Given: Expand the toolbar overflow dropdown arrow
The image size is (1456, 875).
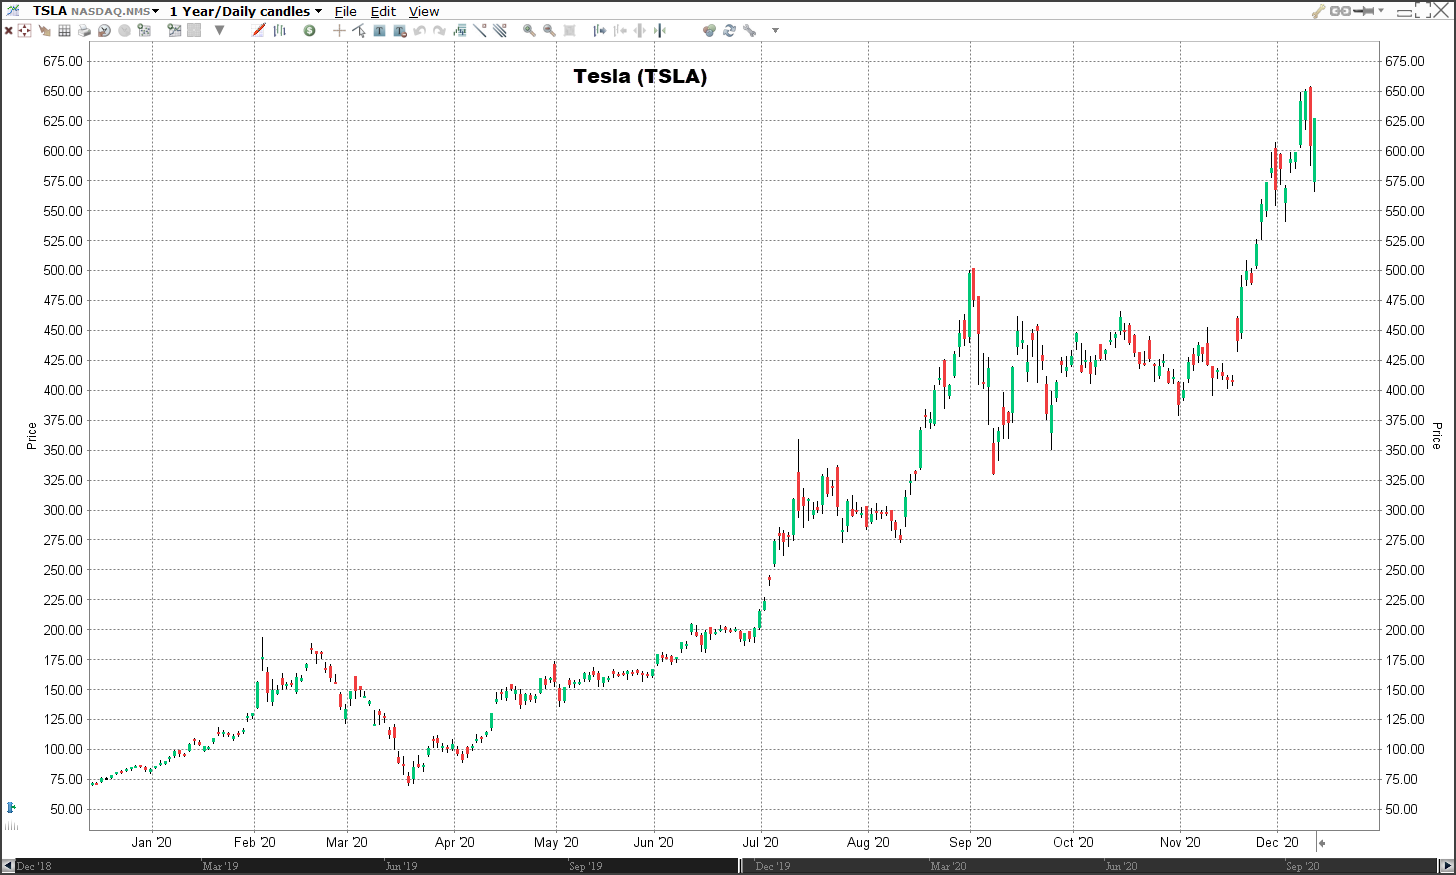Looking at the screenshot, I should 775,31.
